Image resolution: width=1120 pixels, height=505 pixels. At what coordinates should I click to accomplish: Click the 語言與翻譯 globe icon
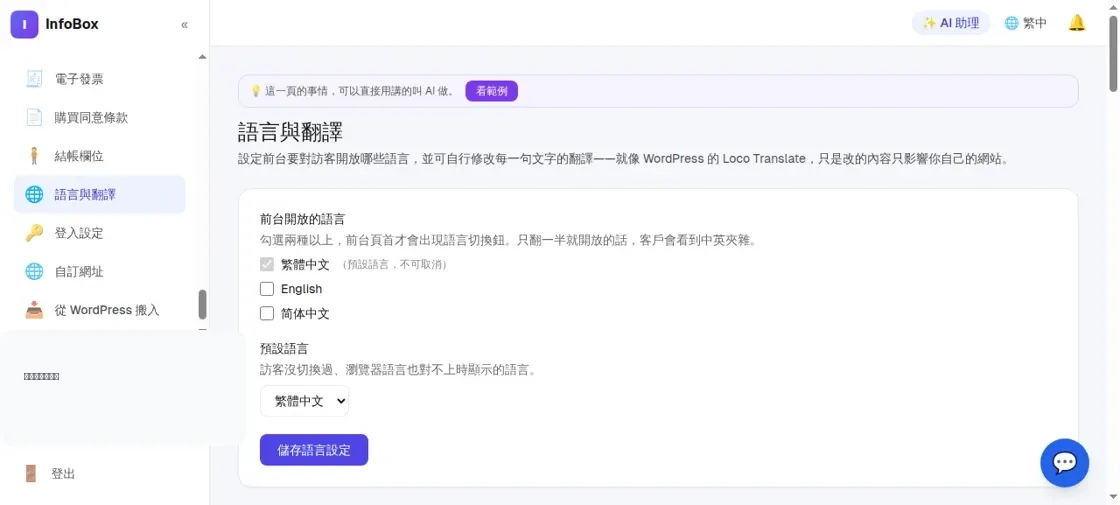click(x=34, y=194)
